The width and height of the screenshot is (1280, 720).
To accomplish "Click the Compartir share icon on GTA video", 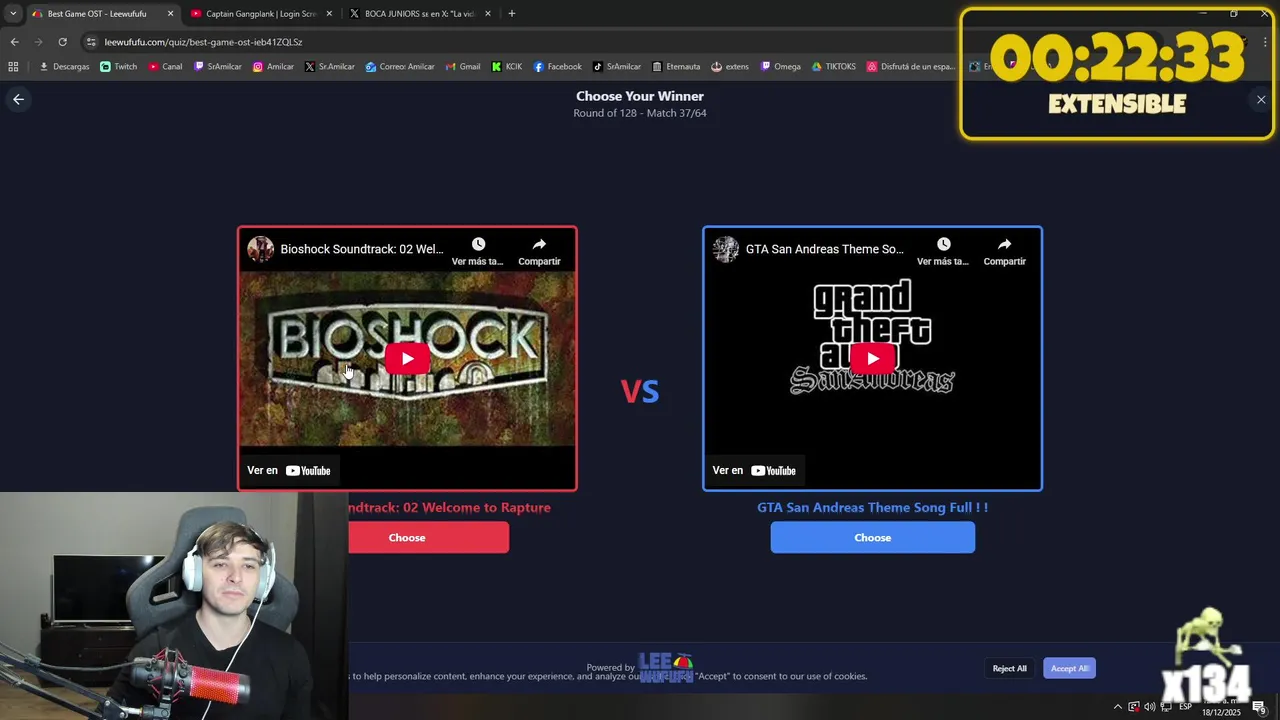I will 1004,244.
